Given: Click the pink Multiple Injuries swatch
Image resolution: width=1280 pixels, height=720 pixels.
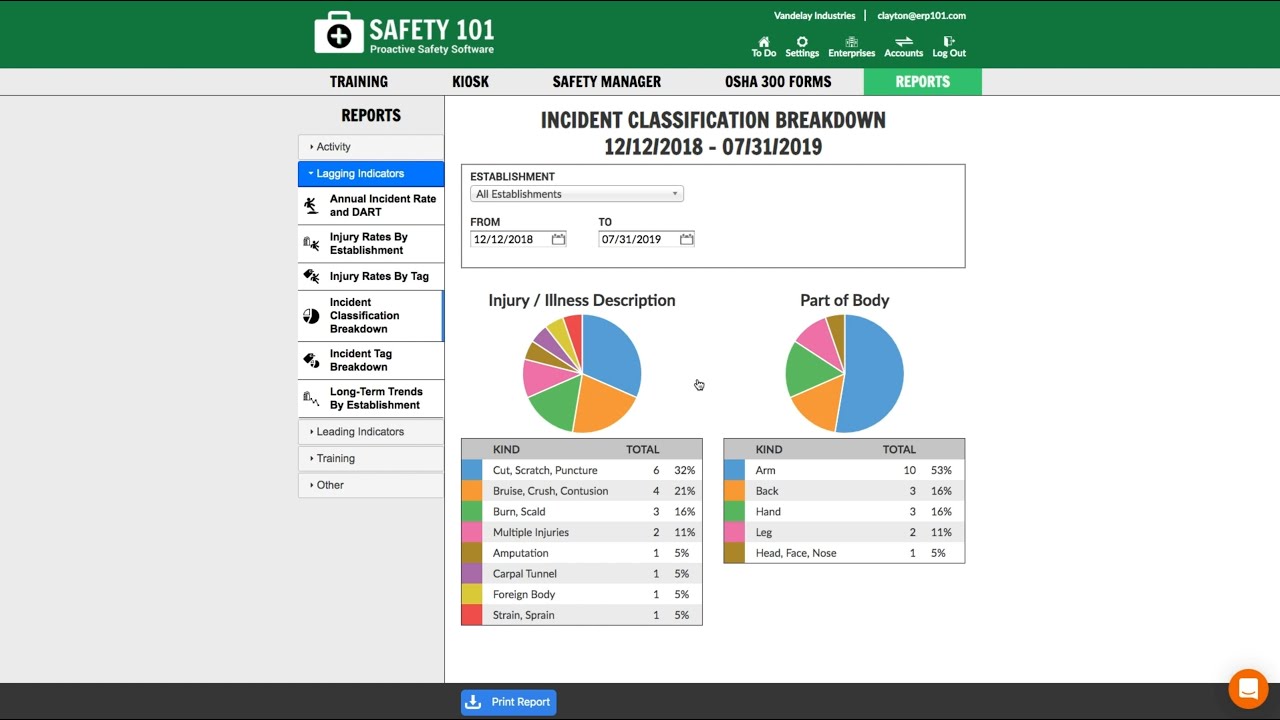Looking at the screenshot, I should point(472,532).
